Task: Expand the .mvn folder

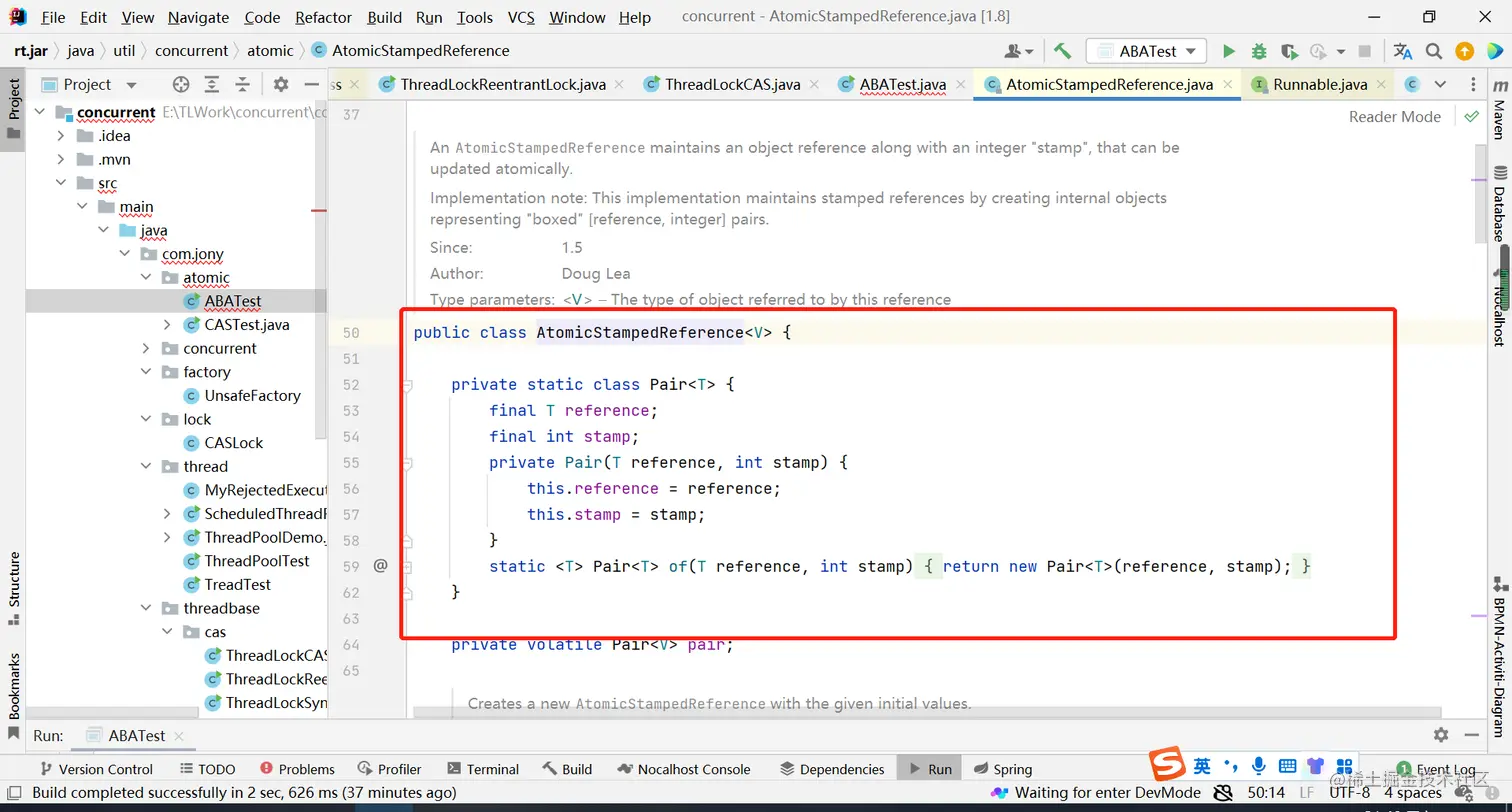Action: tap(61, 159)
